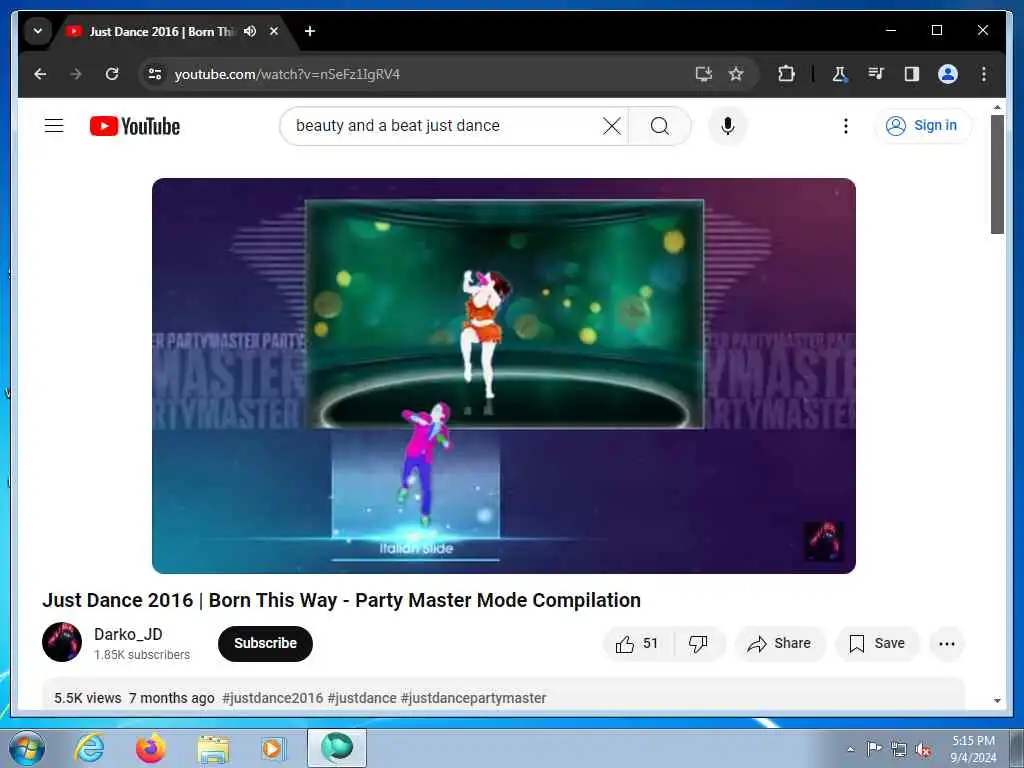Viewport: 1024px width, 768px height.
Task: Open the #justdance2016 hashtag link
Action: pyautogui.click(x=272, y=698)
